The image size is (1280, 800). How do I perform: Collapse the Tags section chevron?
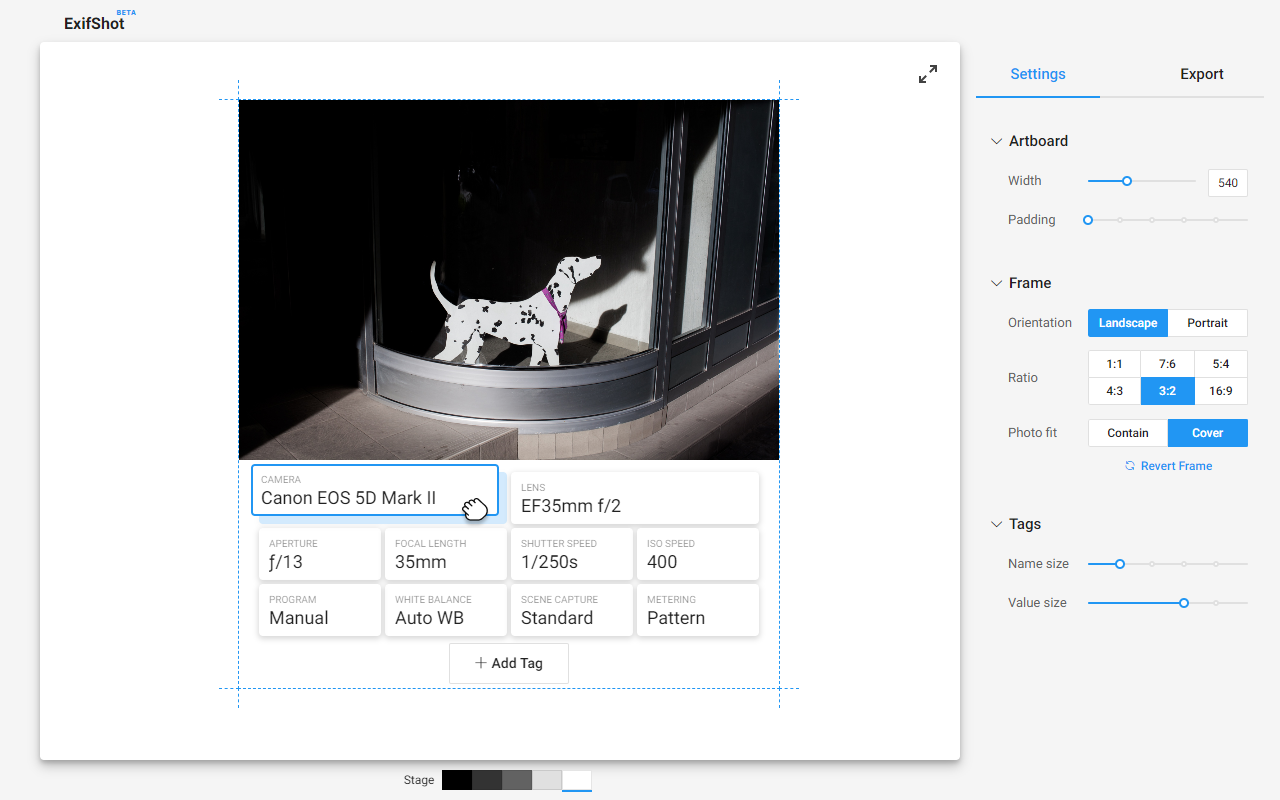pyautogui.click(x=996, y=524)
